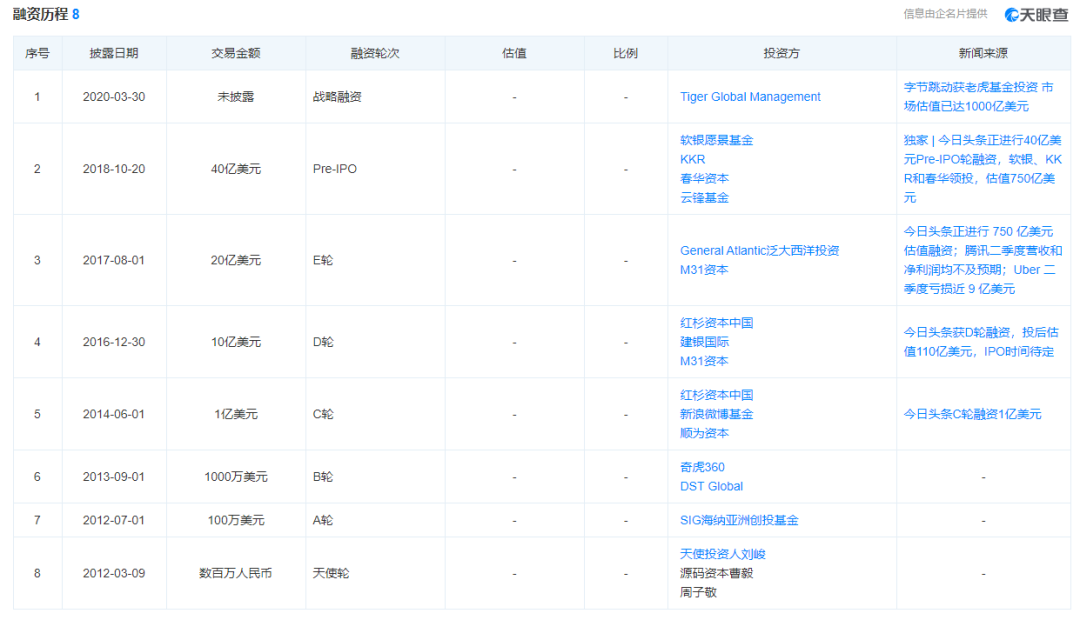Click 周子敬 investor text
1080x620 pixels.
(x=698, y=593)
